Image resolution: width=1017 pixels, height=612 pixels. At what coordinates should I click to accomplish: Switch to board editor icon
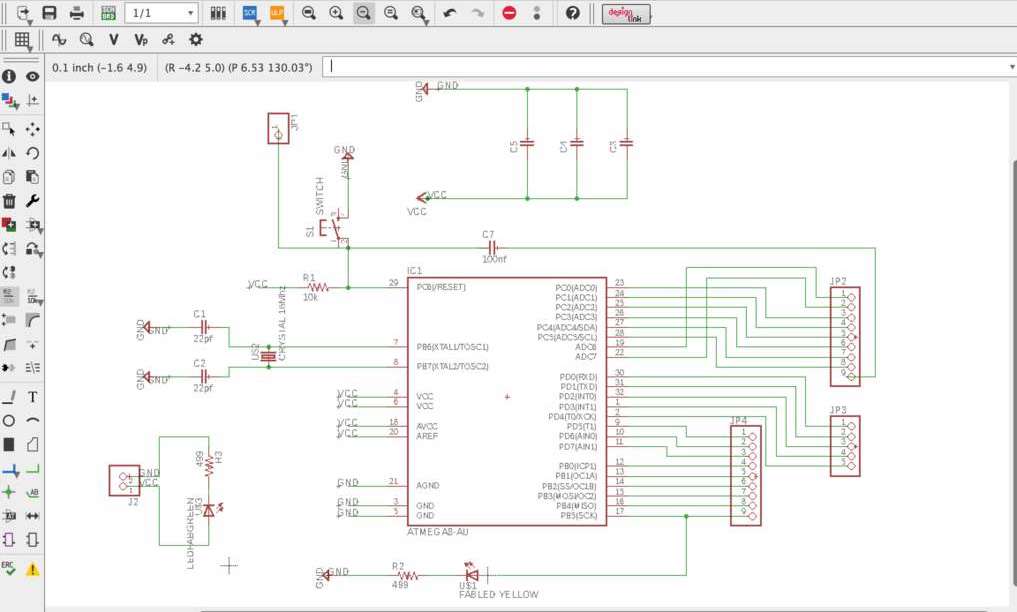[x=108, y=13]
